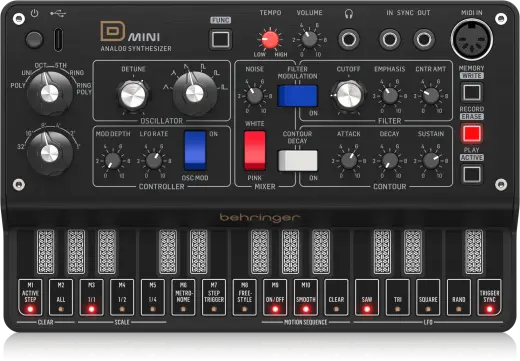Toggle the blue FILTER MODULATION switch
This screenshot has height=361, width=520.
point(297,96)
